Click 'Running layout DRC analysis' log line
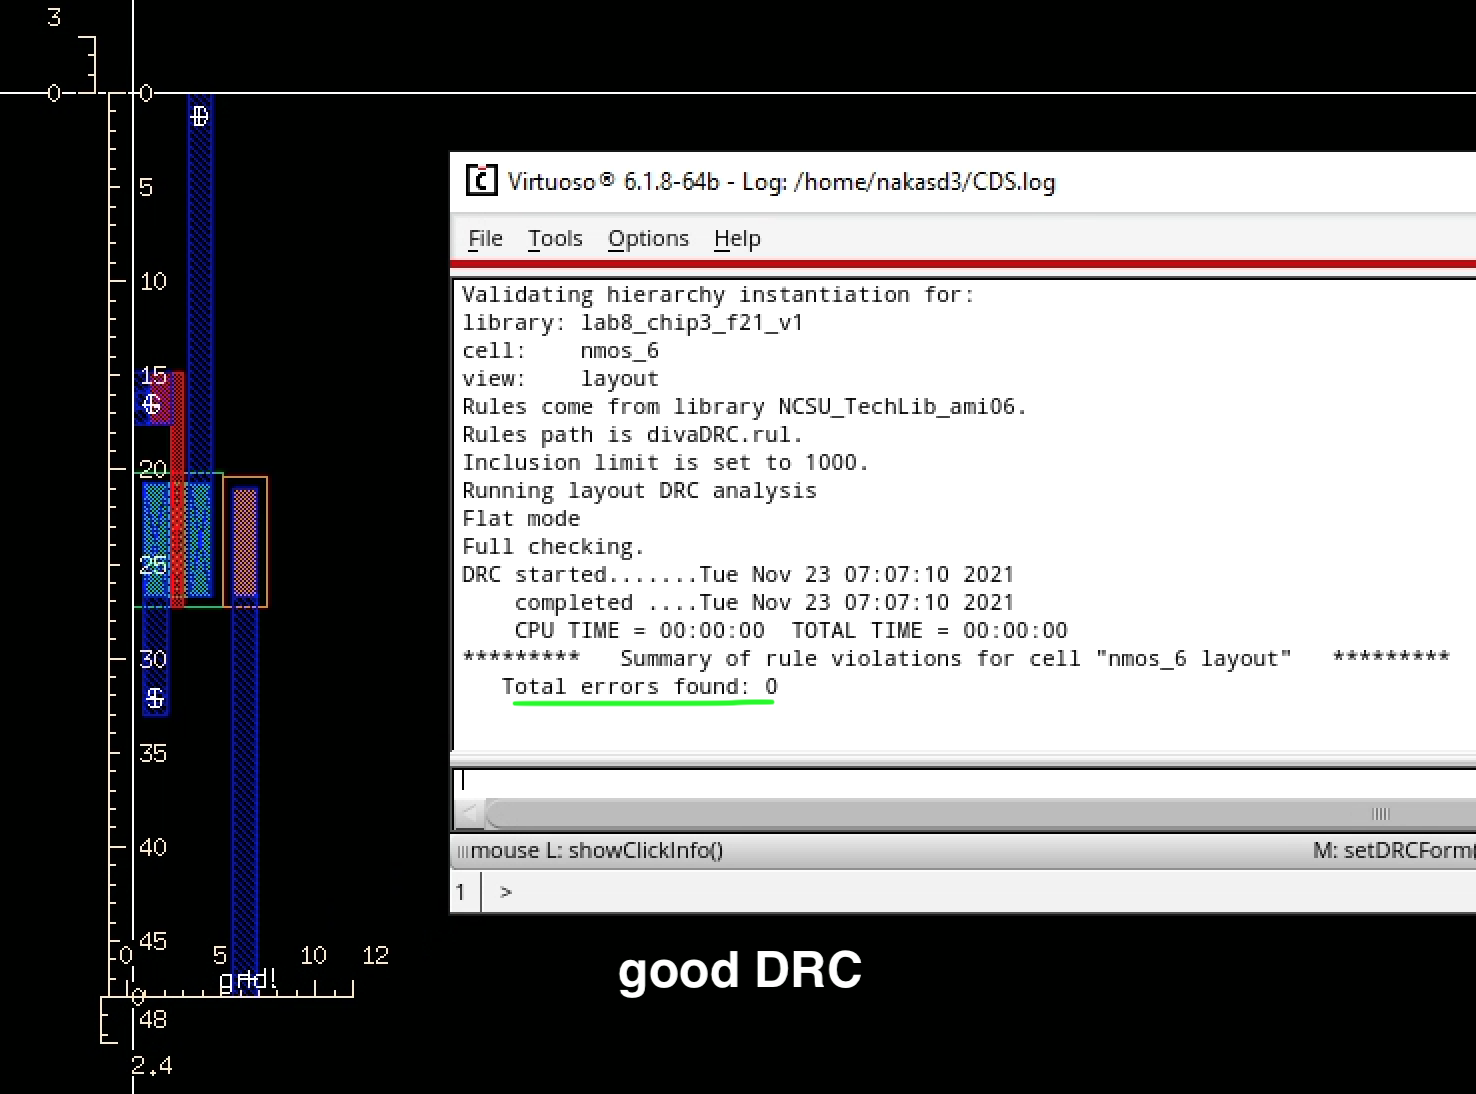The image size is (1476, 1094). (639, 490)
